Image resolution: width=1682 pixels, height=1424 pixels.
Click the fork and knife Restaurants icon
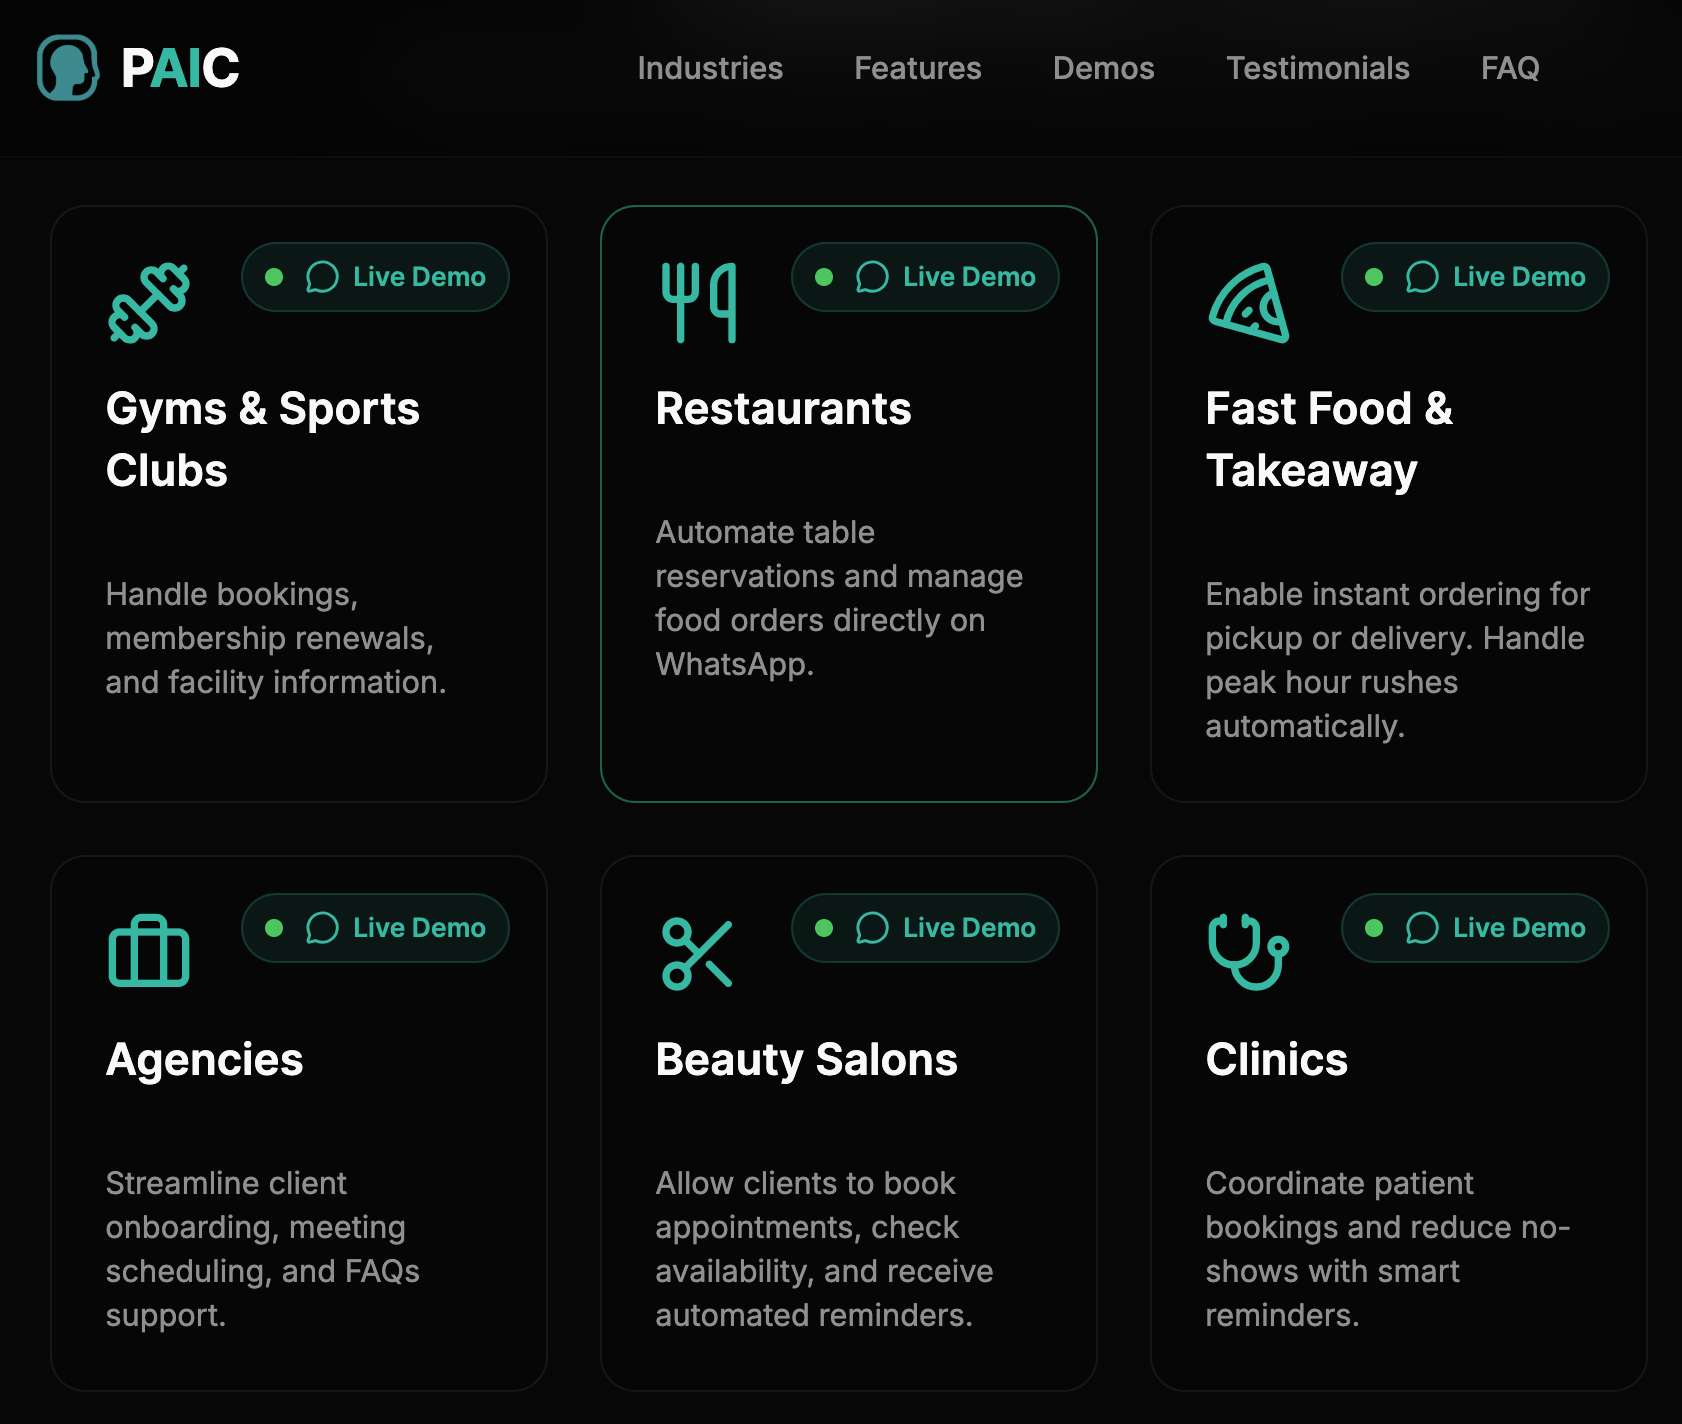697,300
